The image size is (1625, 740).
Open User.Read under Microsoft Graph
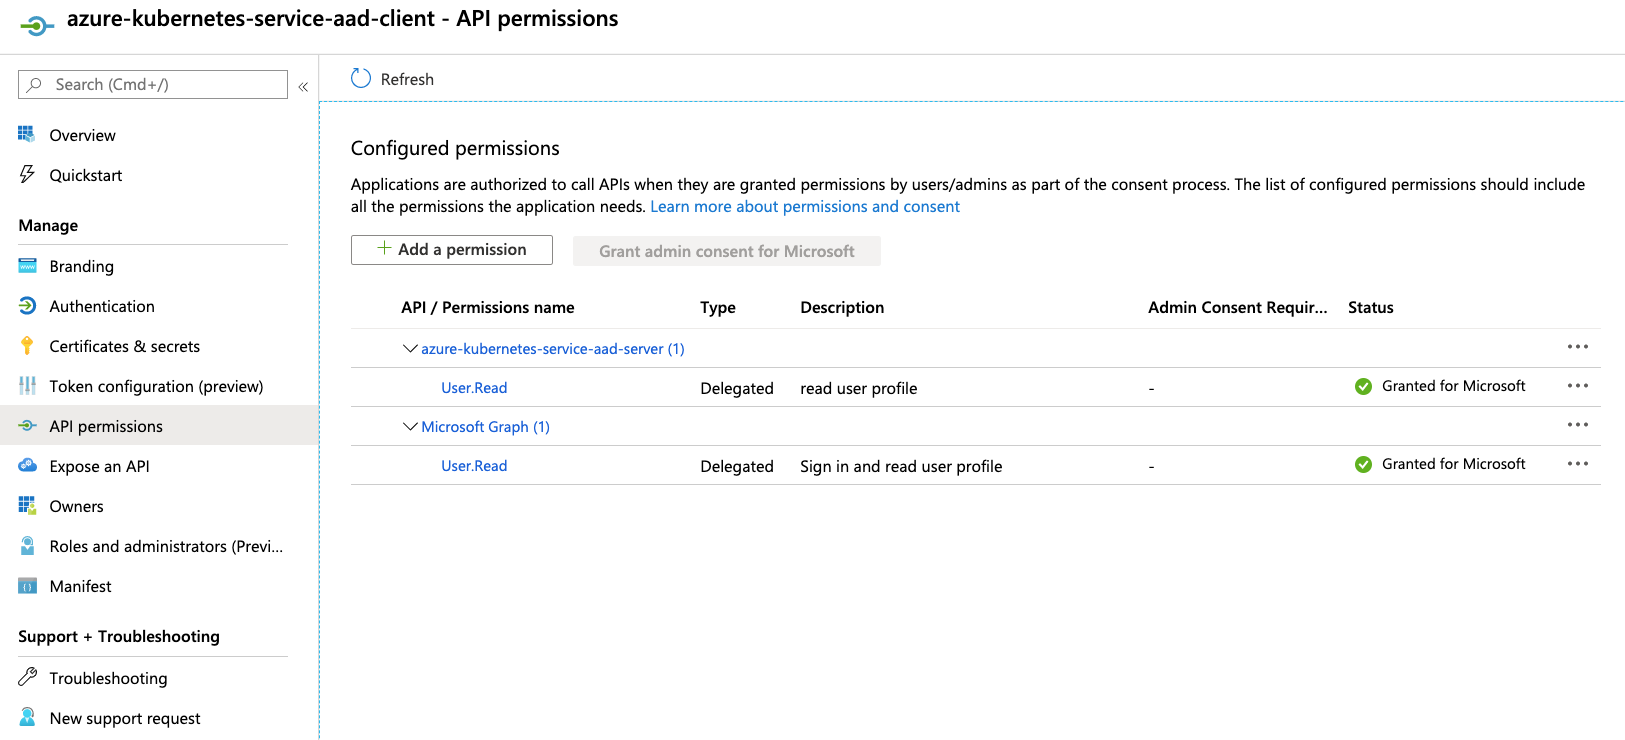point(474,465)
